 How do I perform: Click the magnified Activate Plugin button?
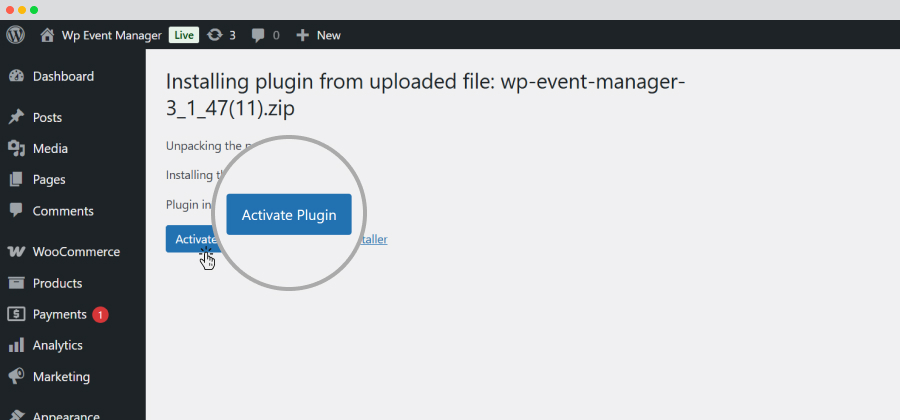click(289, 215)
